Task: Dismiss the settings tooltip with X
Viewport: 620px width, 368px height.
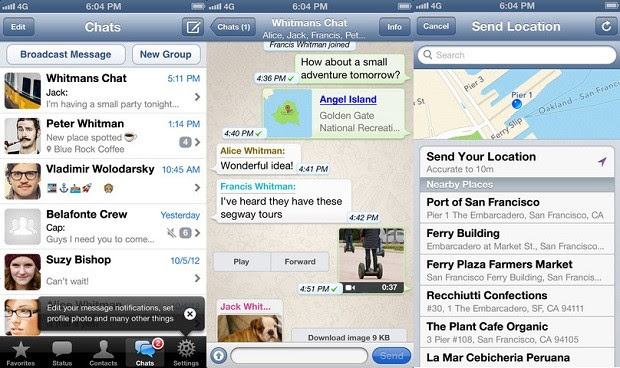Action: pyautogui.click(x=190, y=314)
